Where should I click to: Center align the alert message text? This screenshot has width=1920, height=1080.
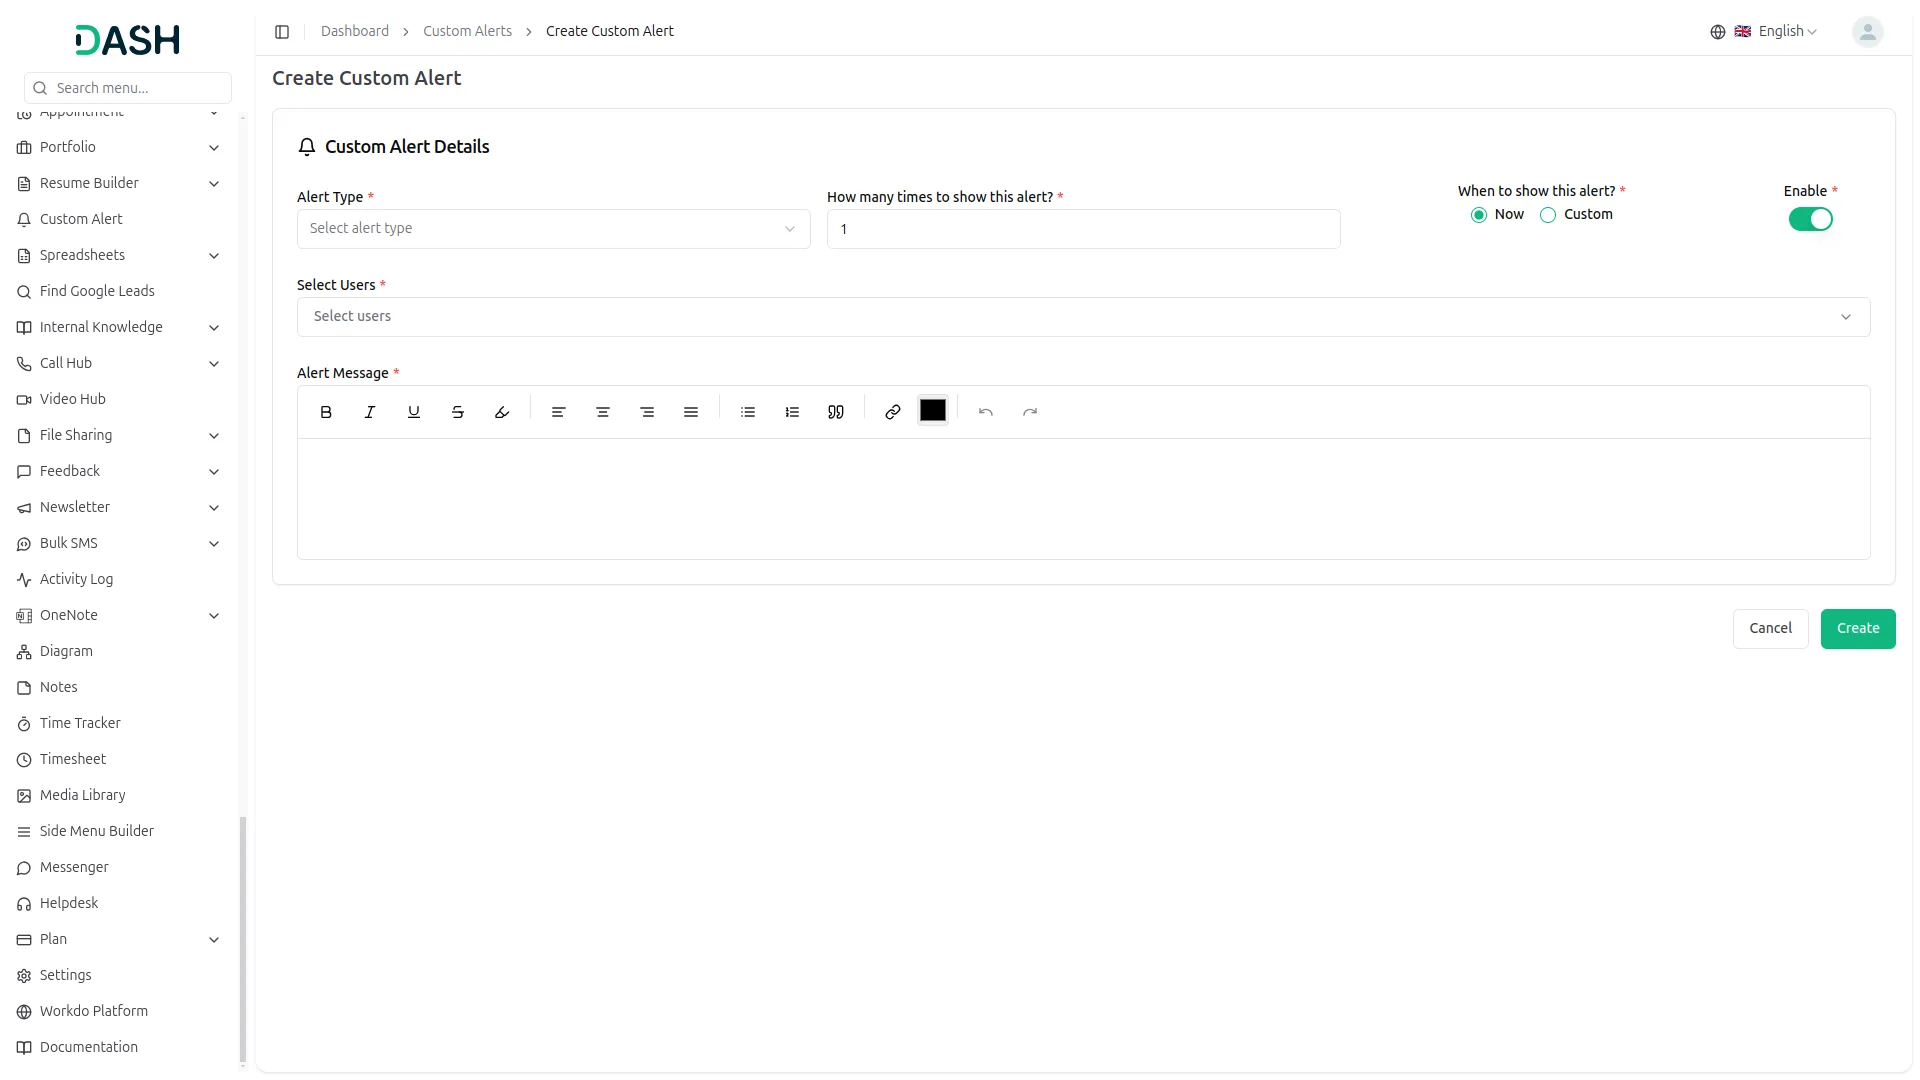pos(603,412)
